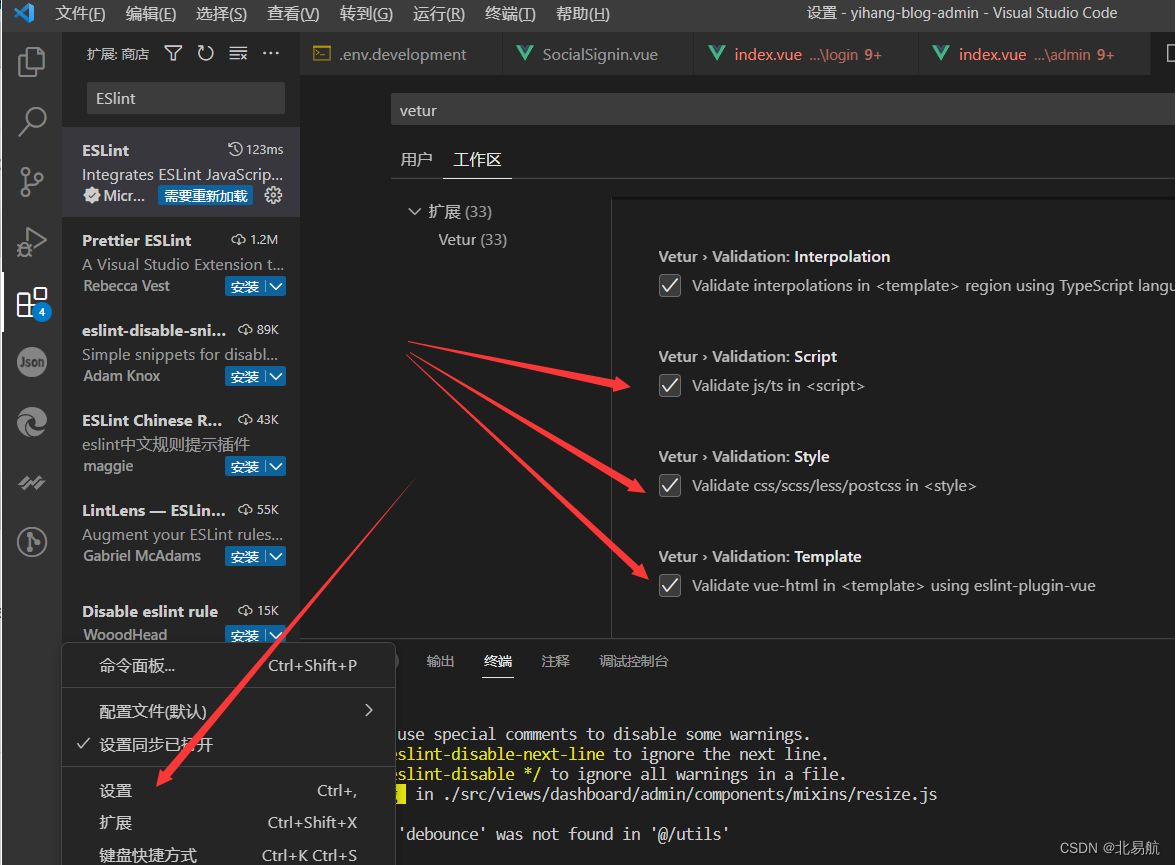Open the Edge browser tools icon
The height and width of the screenshot is (865, 1176).
[32, 422]
